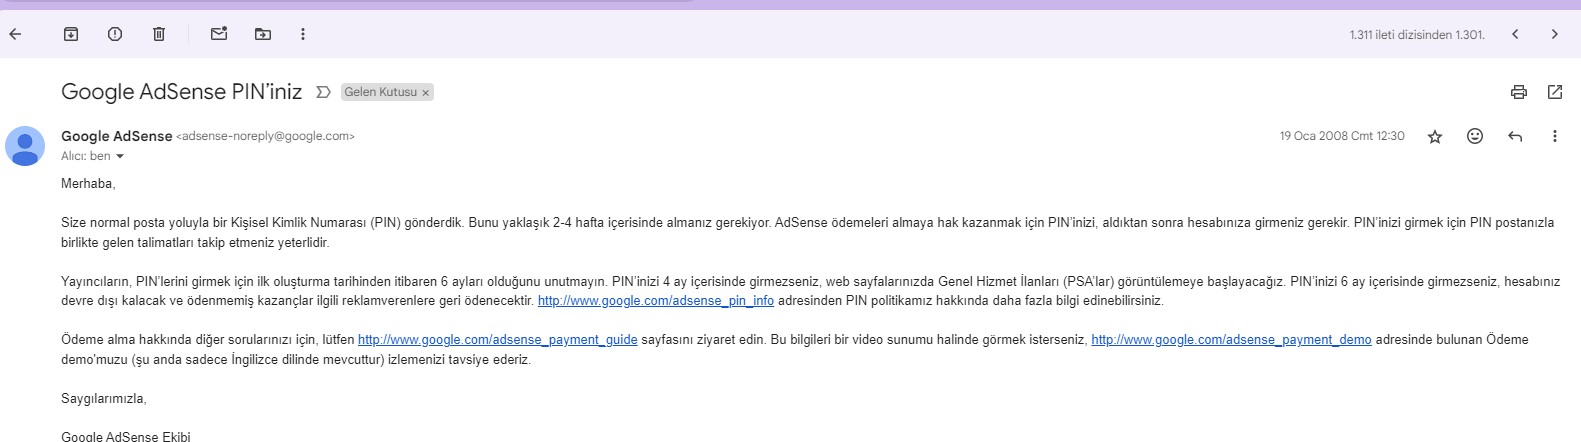The height and width of the screenshot is (442, 1581).
Task: Click the '1.311 ileti dizisinden 1.301' counter
Action: 1417,35
